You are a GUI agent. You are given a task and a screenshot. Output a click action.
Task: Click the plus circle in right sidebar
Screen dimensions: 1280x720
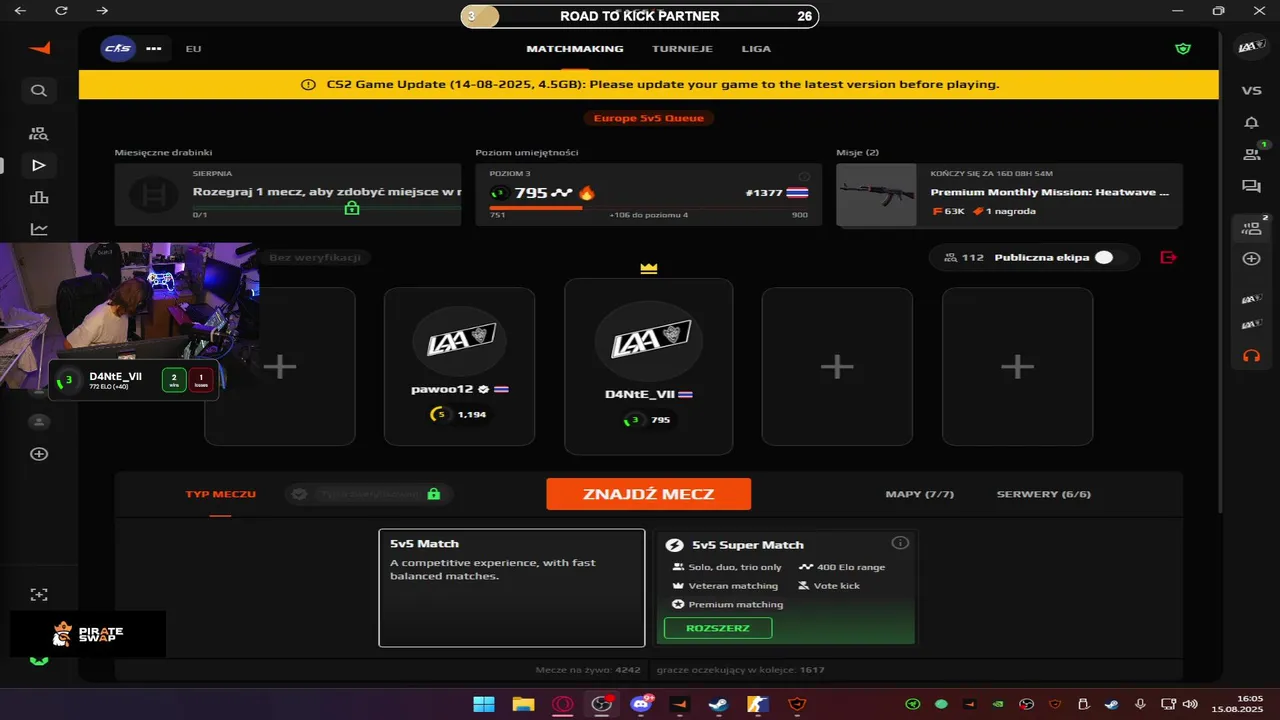pyautogui.click(x=1251, y=259)
